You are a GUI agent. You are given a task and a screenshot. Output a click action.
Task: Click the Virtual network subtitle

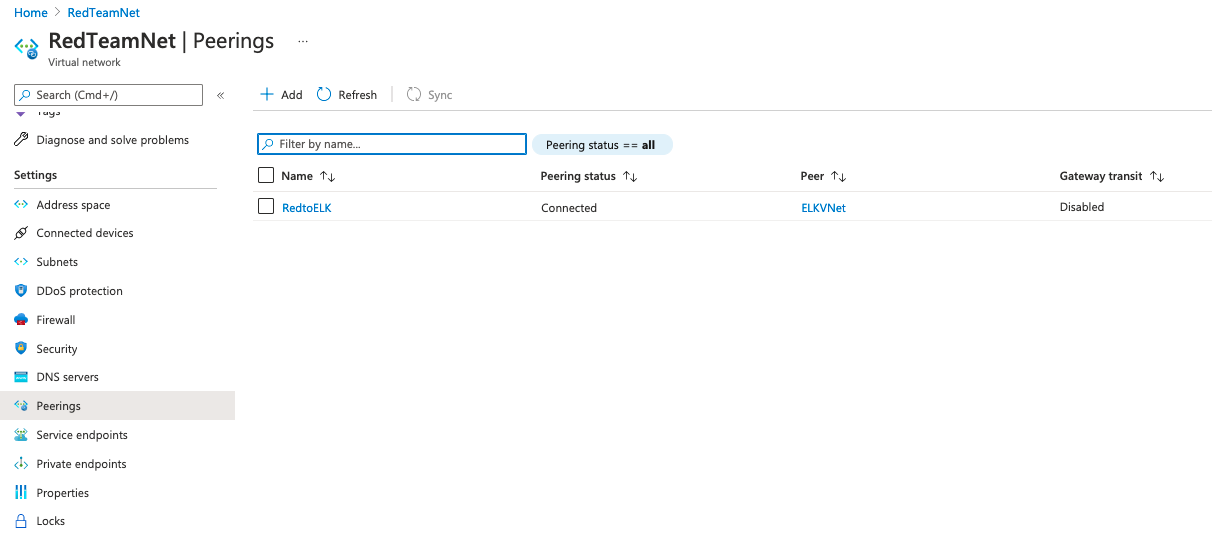pos(84,62)
